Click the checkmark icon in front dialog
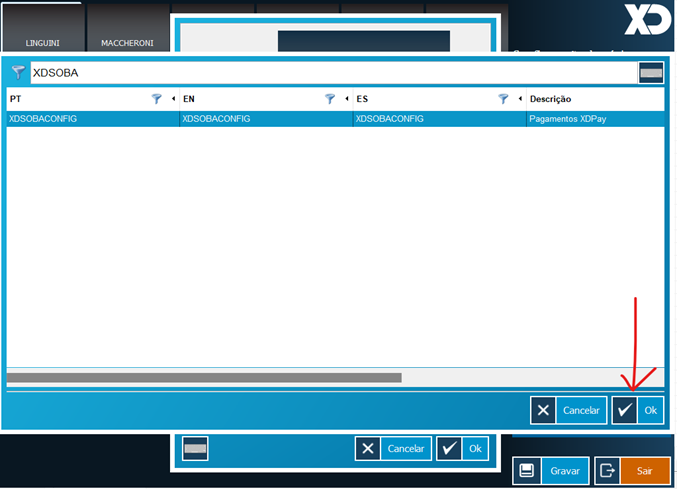Viewport: 677px width, 489px height. pos(624,410)
